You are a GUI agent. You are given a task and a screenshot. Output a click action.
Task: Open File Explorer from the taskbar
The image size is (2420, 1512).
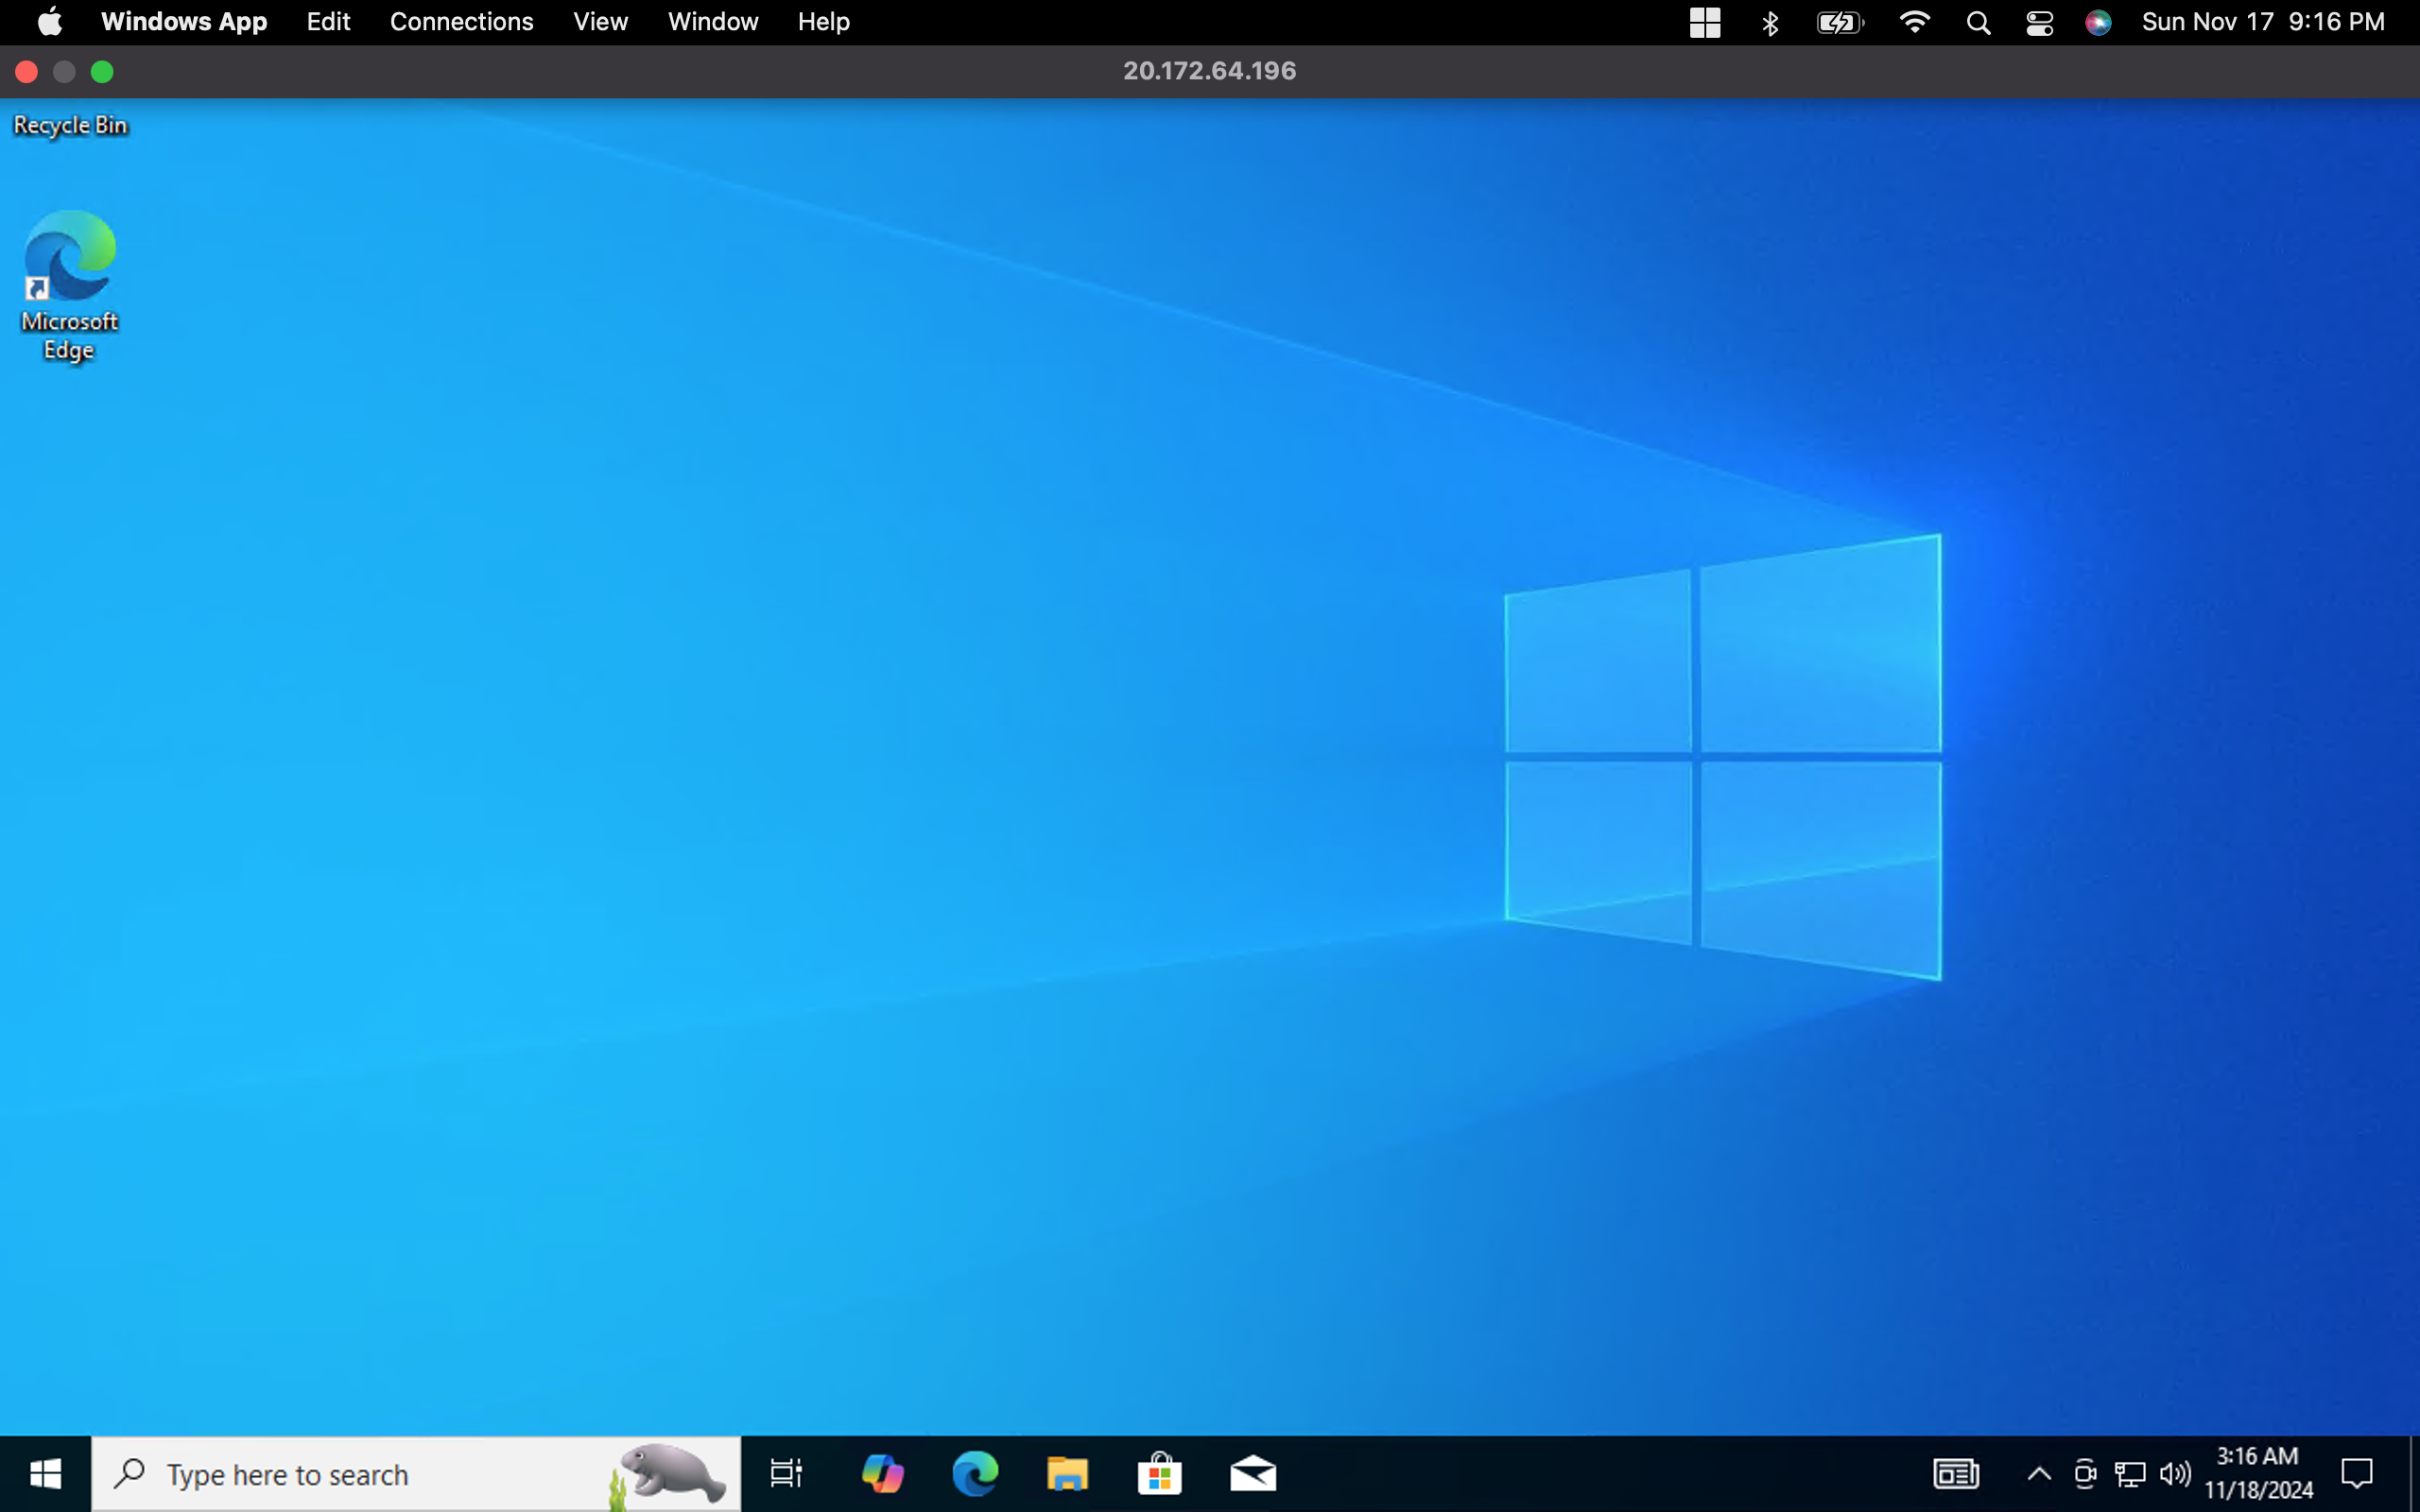point(1067,1473)
